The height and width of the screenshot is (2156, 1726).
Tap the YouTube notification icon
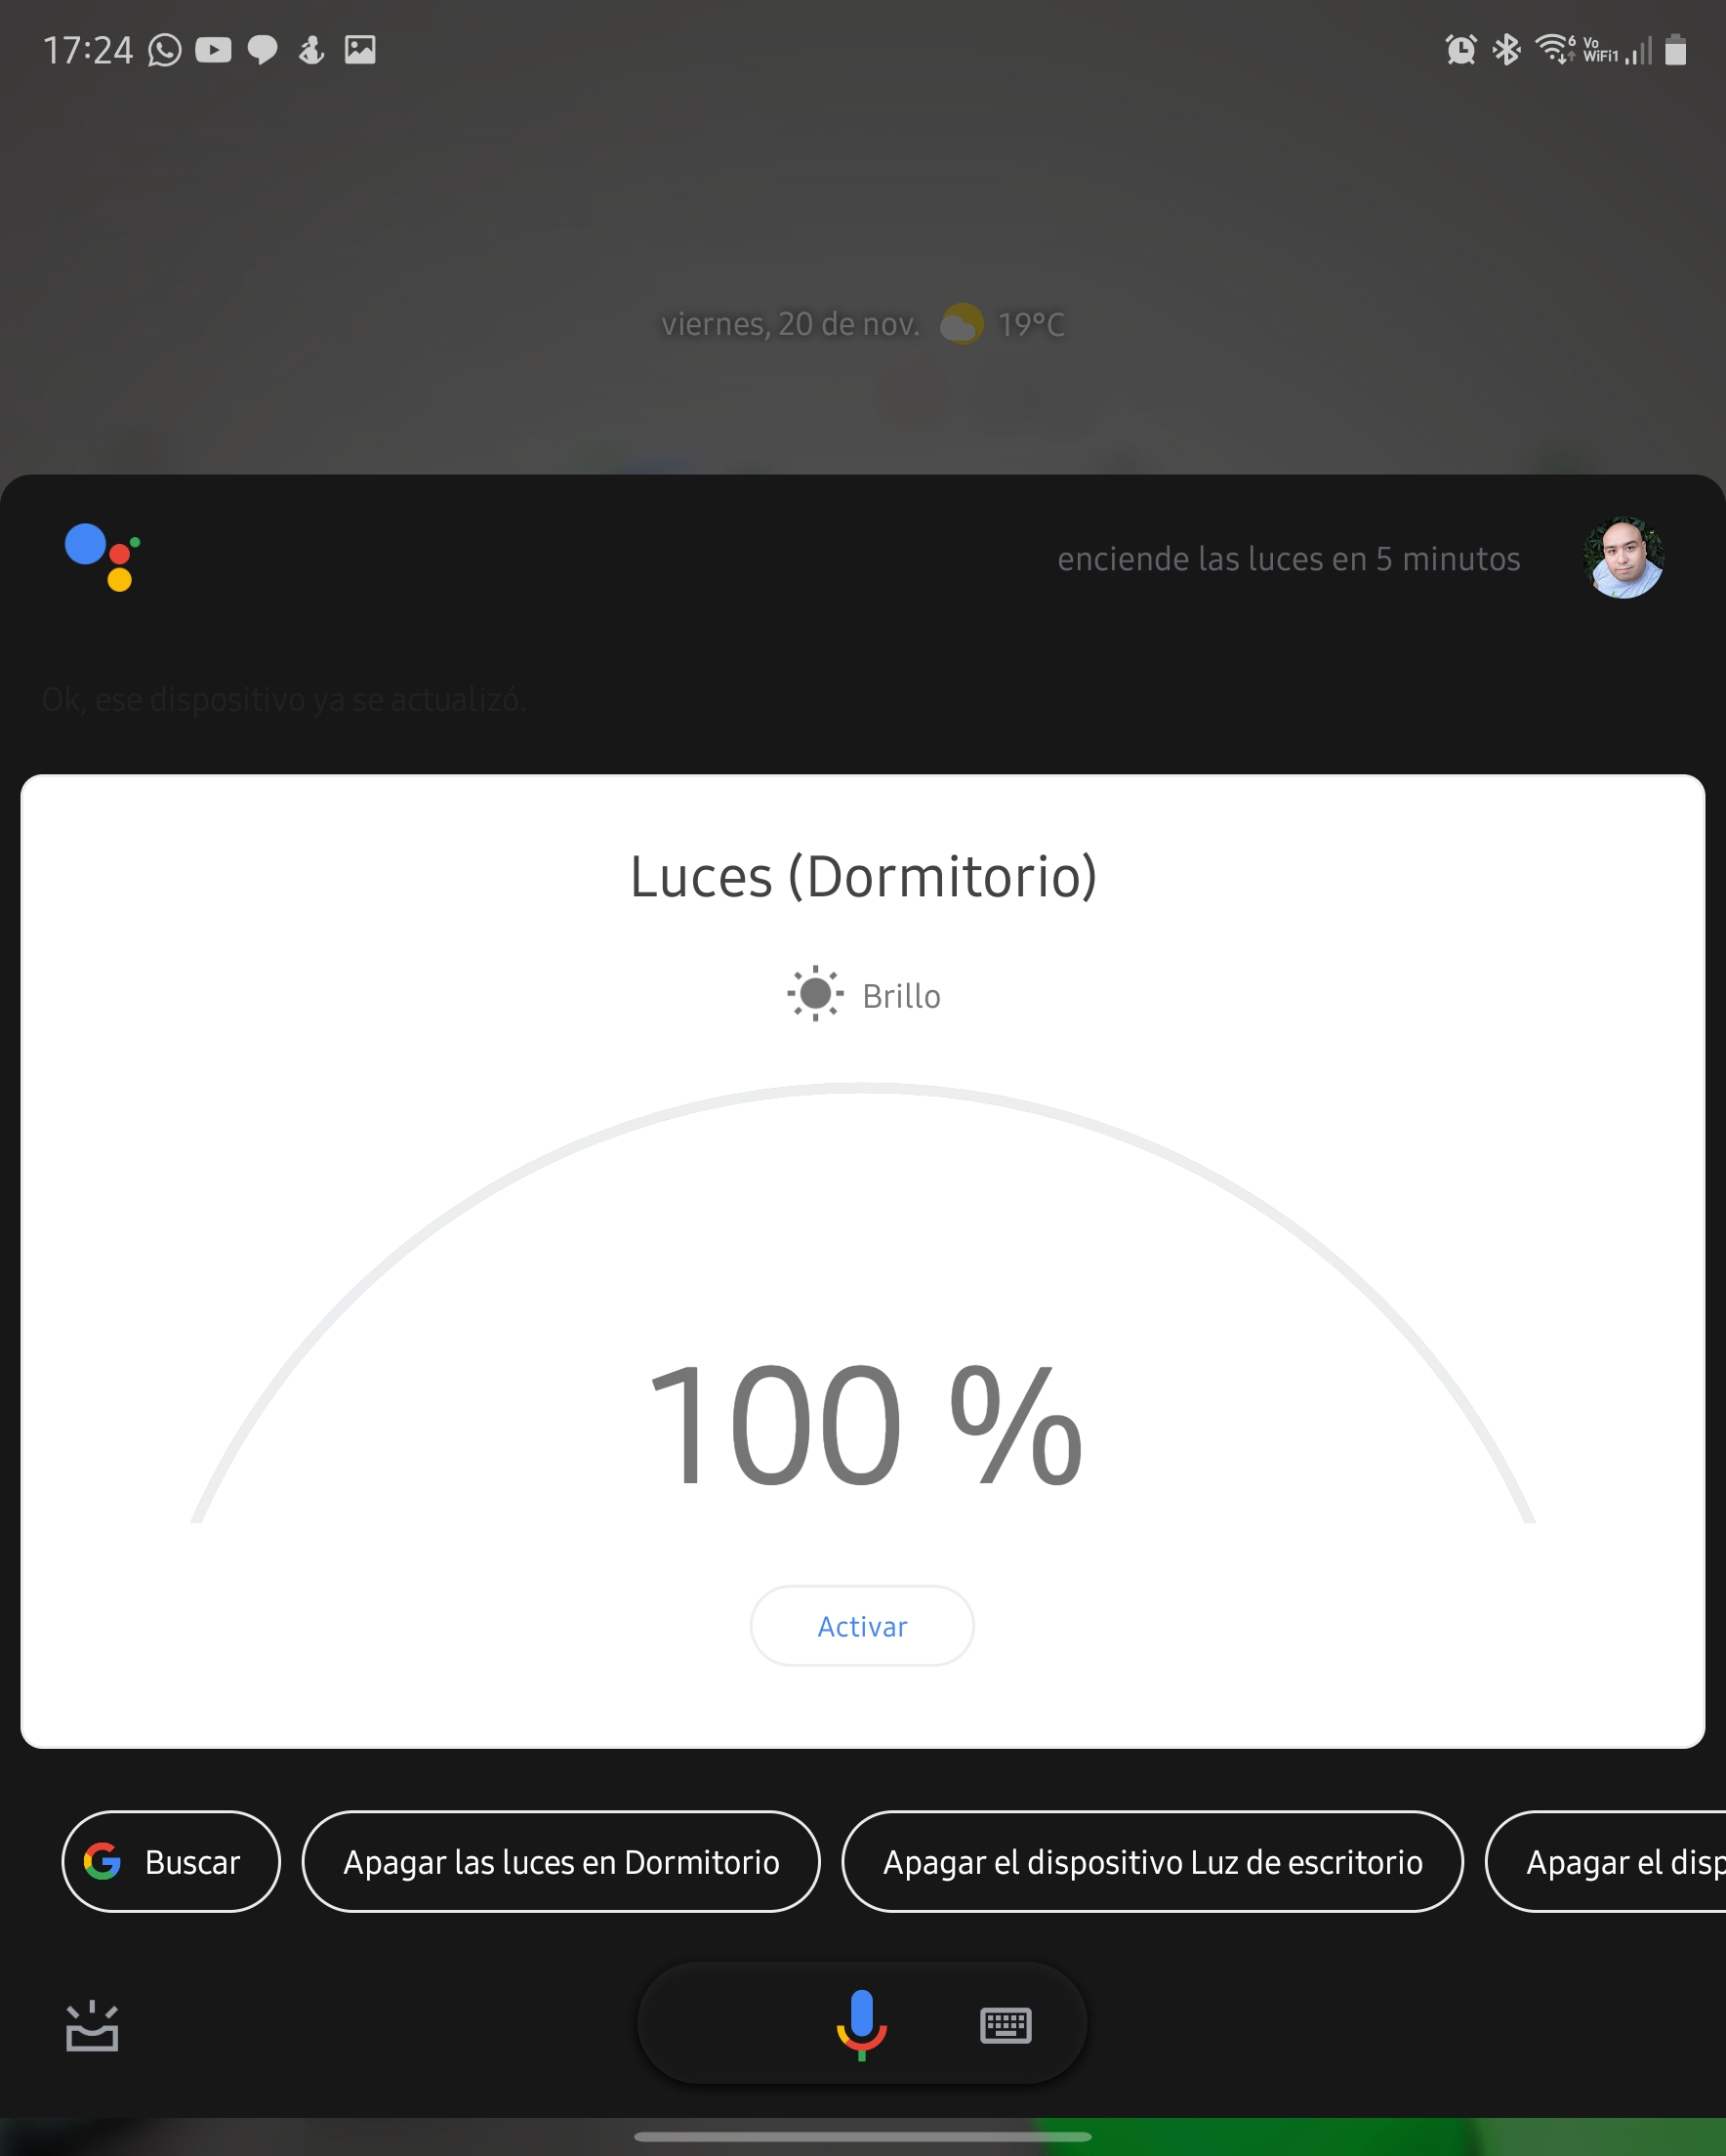click(x=213, y=50)
